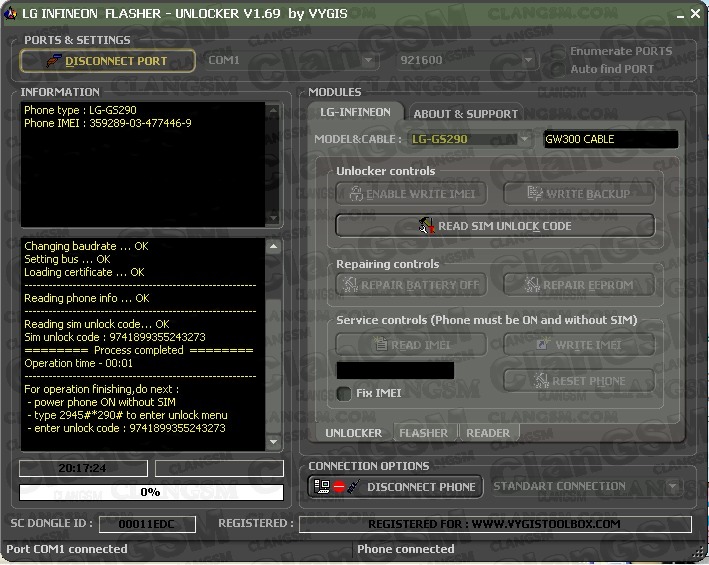Select the READER bottom tab
This screenshot has width=709, height=565.
[x=488, y=433]
